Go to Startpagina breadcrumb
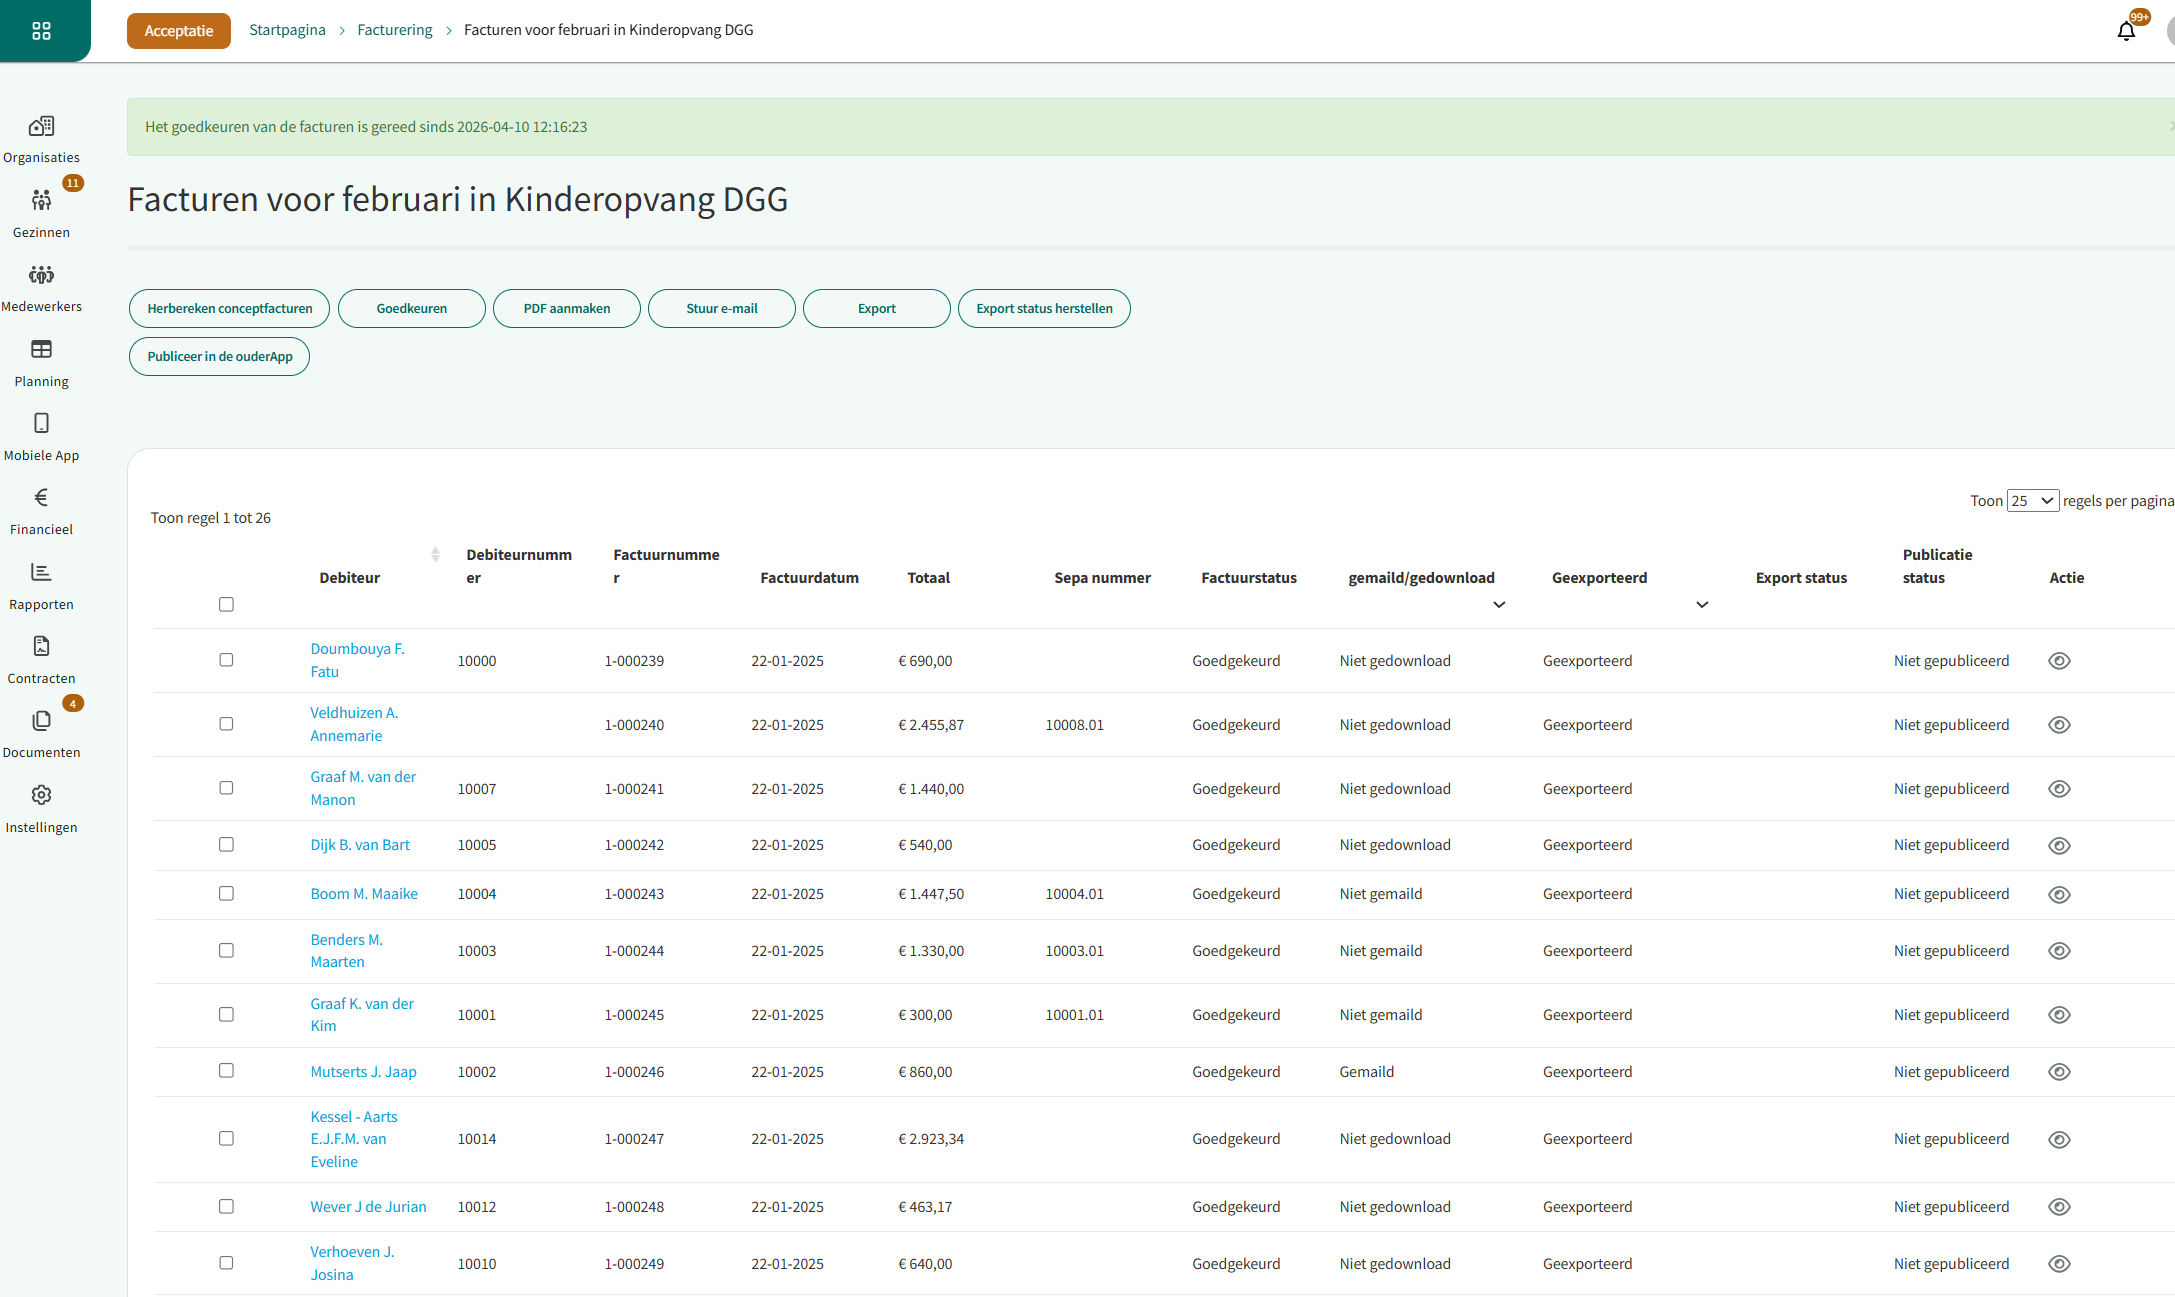The width and height of the screenshot is (2175, 1297). (287, 30)
